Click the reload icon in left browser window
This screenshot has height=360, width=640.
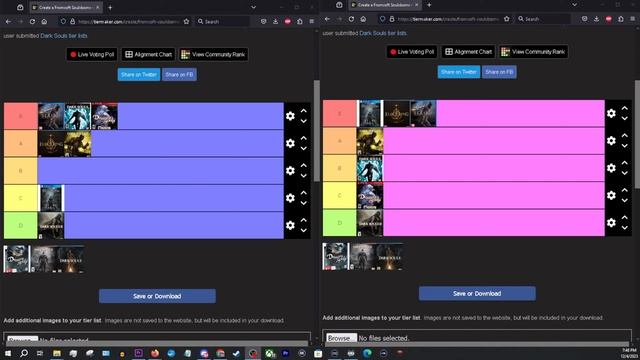[x=32, y=21]
